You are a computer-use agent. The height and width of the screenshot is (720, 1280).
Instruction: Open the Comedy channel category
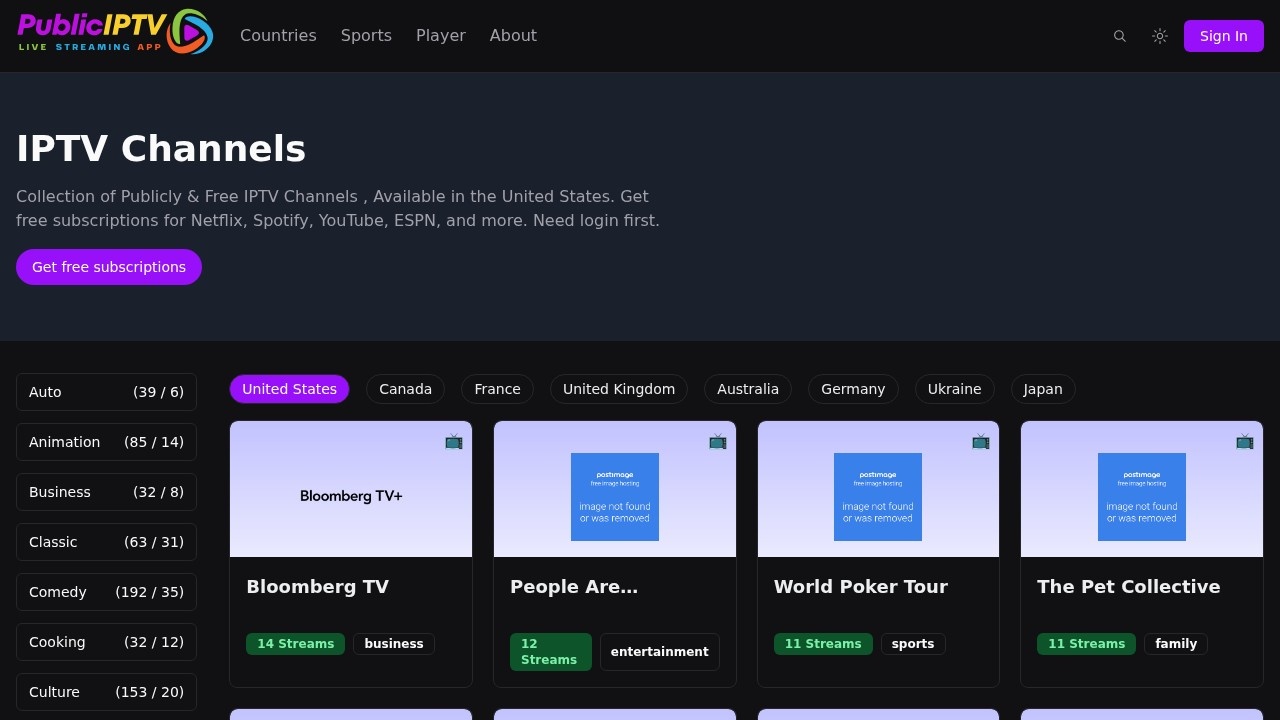point(106,592)
